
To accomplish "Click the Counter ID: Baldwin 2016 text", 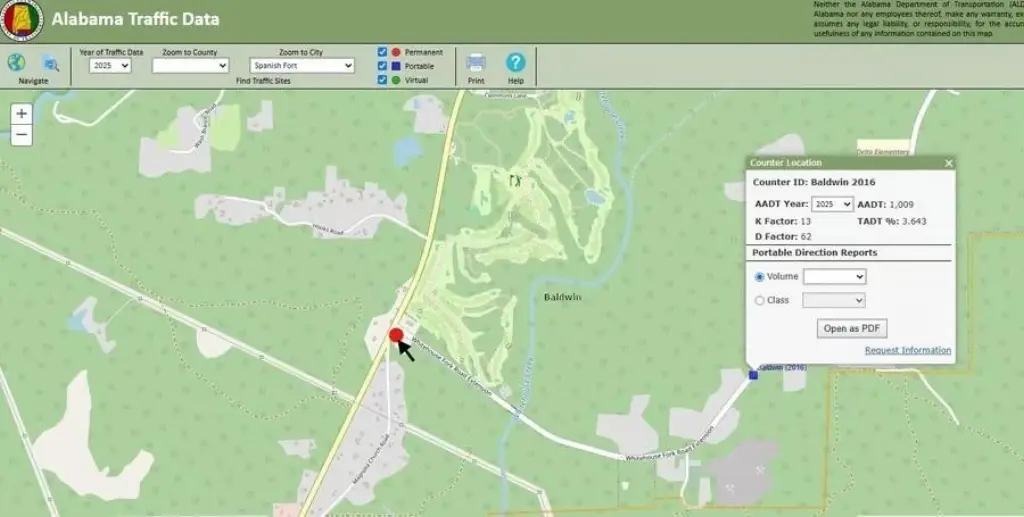I will point(814,182).
